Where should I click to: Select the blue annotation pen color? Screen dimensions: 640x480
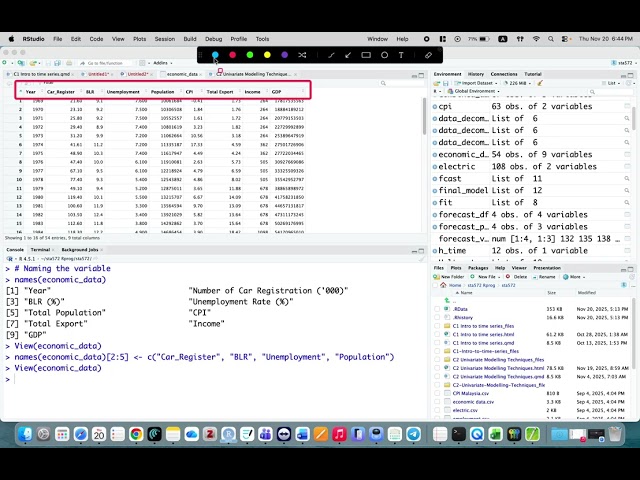[215, 55]
